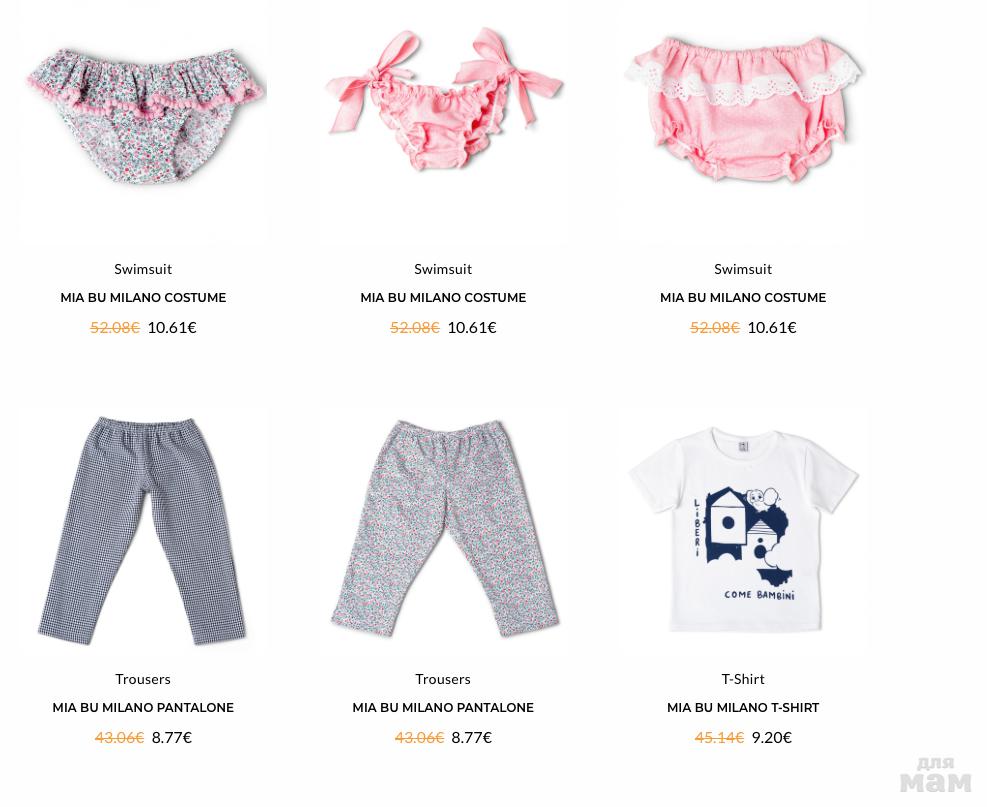Click MIA BU MILANO COSTUME under bow-tie swimsuit

click(x=443, y=298)
